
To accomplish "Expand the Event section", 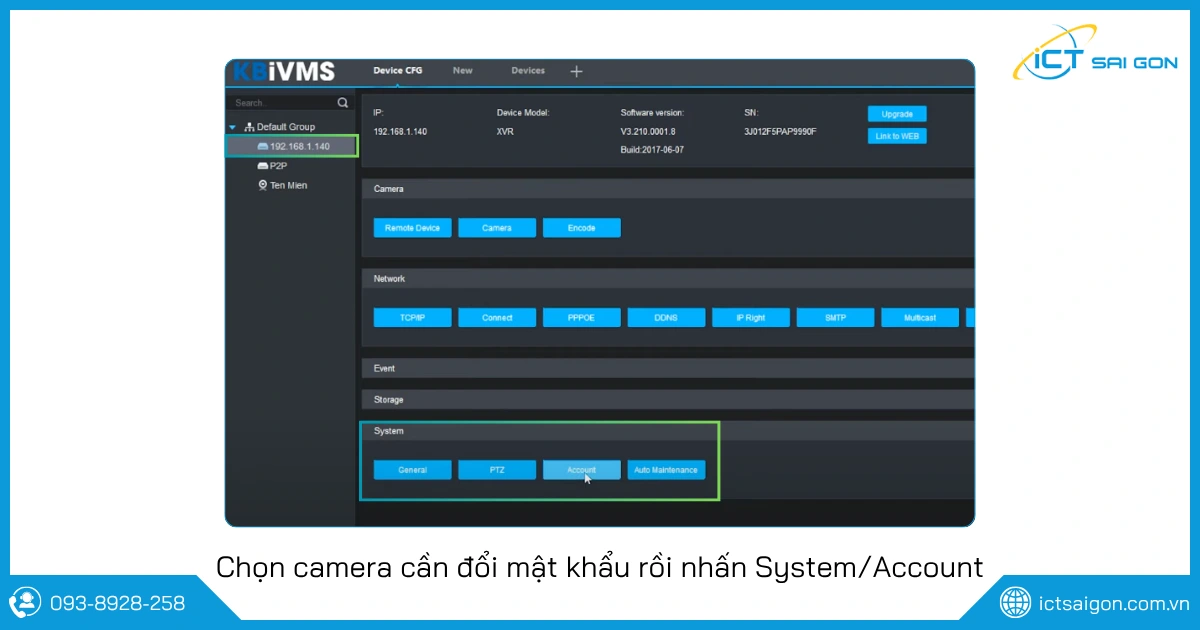I will click(667, 368).
